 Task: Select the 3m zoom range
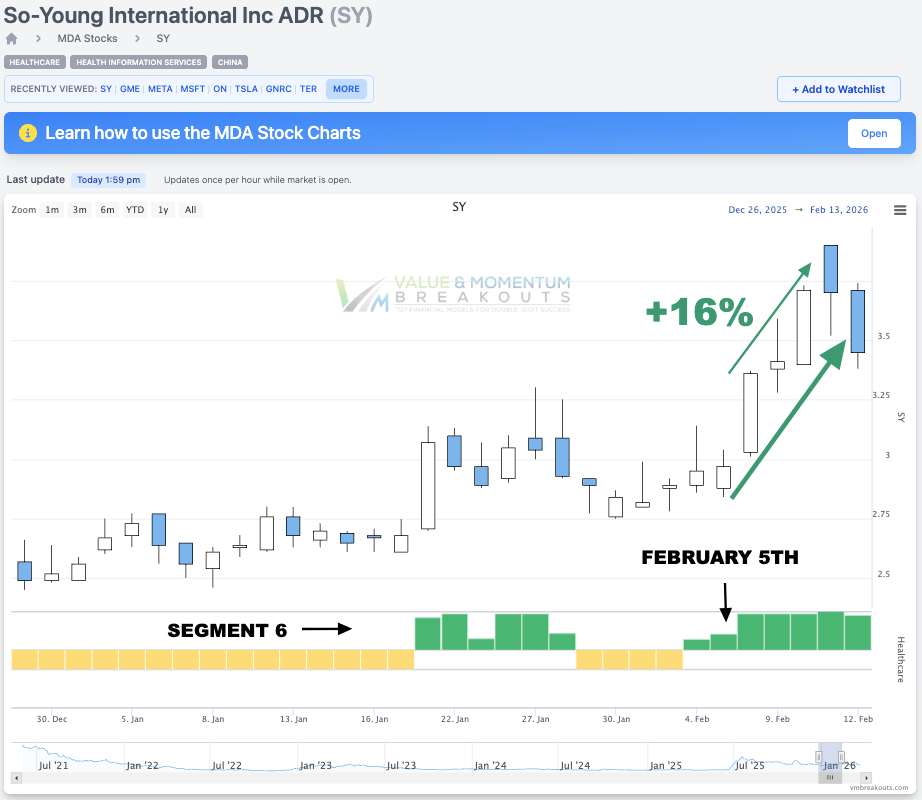pyautogui.click(x=79, y=210)
